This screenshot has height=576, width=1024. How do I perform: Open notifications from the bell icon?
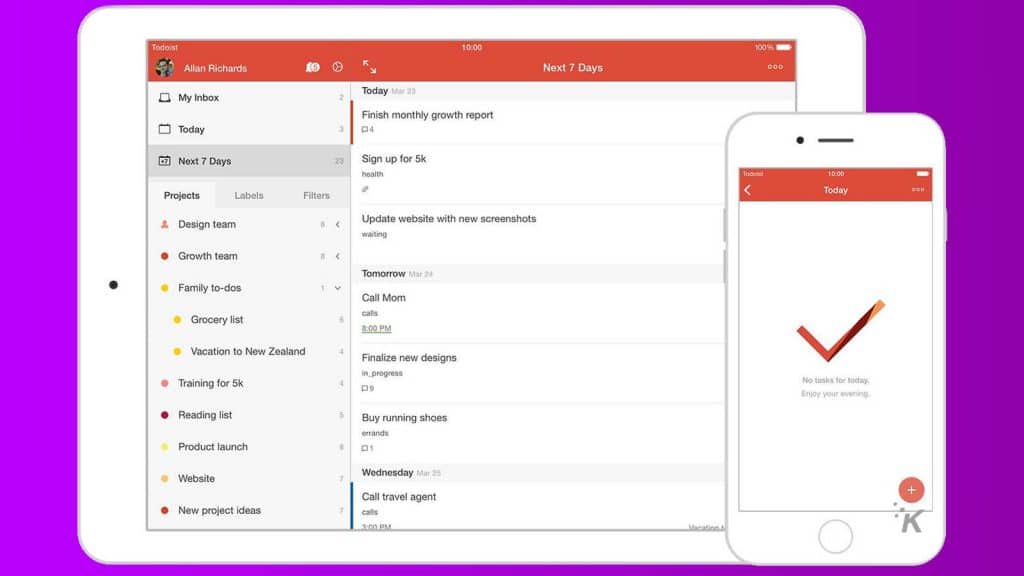coord(312,67)
